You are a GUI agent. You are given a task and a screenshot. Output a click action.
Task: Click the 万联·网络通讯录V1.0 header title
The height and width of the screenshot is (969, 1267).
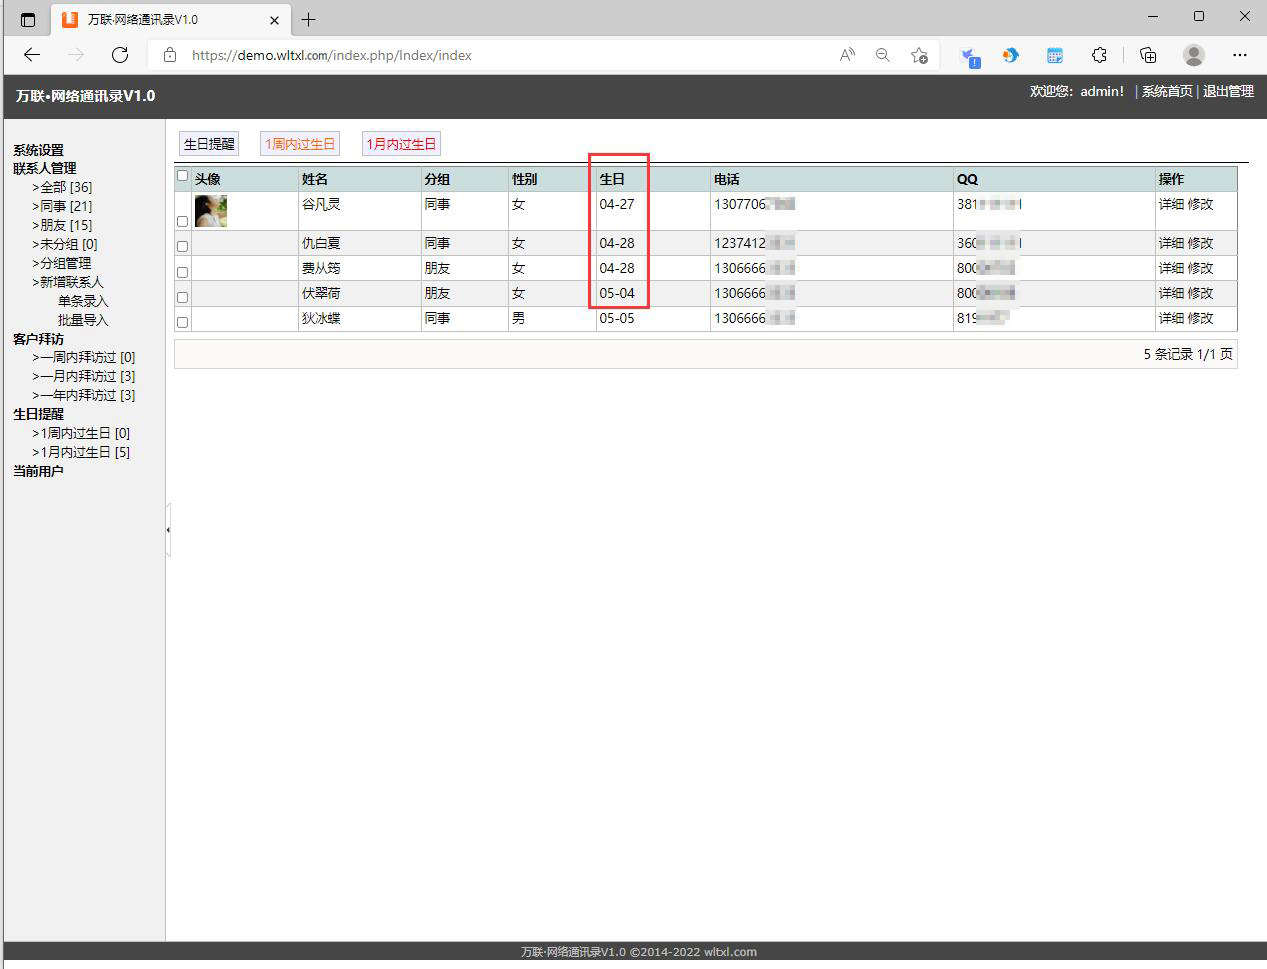85,96
